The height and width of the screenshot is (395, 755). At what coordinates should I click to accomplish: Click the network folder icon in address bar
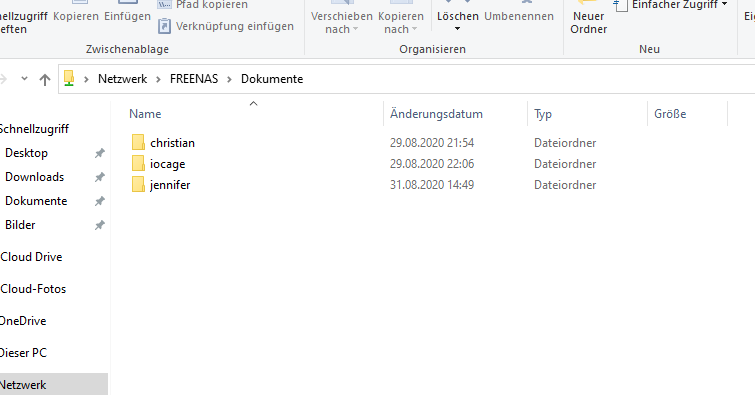[69, 78]
